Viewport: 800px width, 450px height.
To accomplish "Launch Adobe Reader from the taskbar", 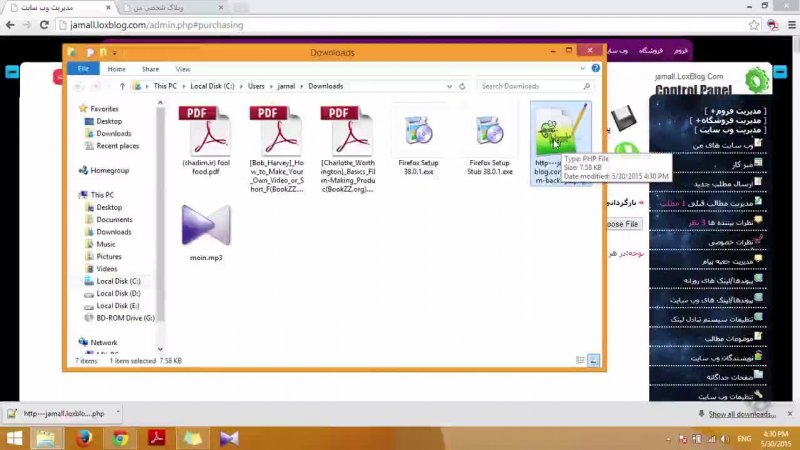I will coord(157,438).
